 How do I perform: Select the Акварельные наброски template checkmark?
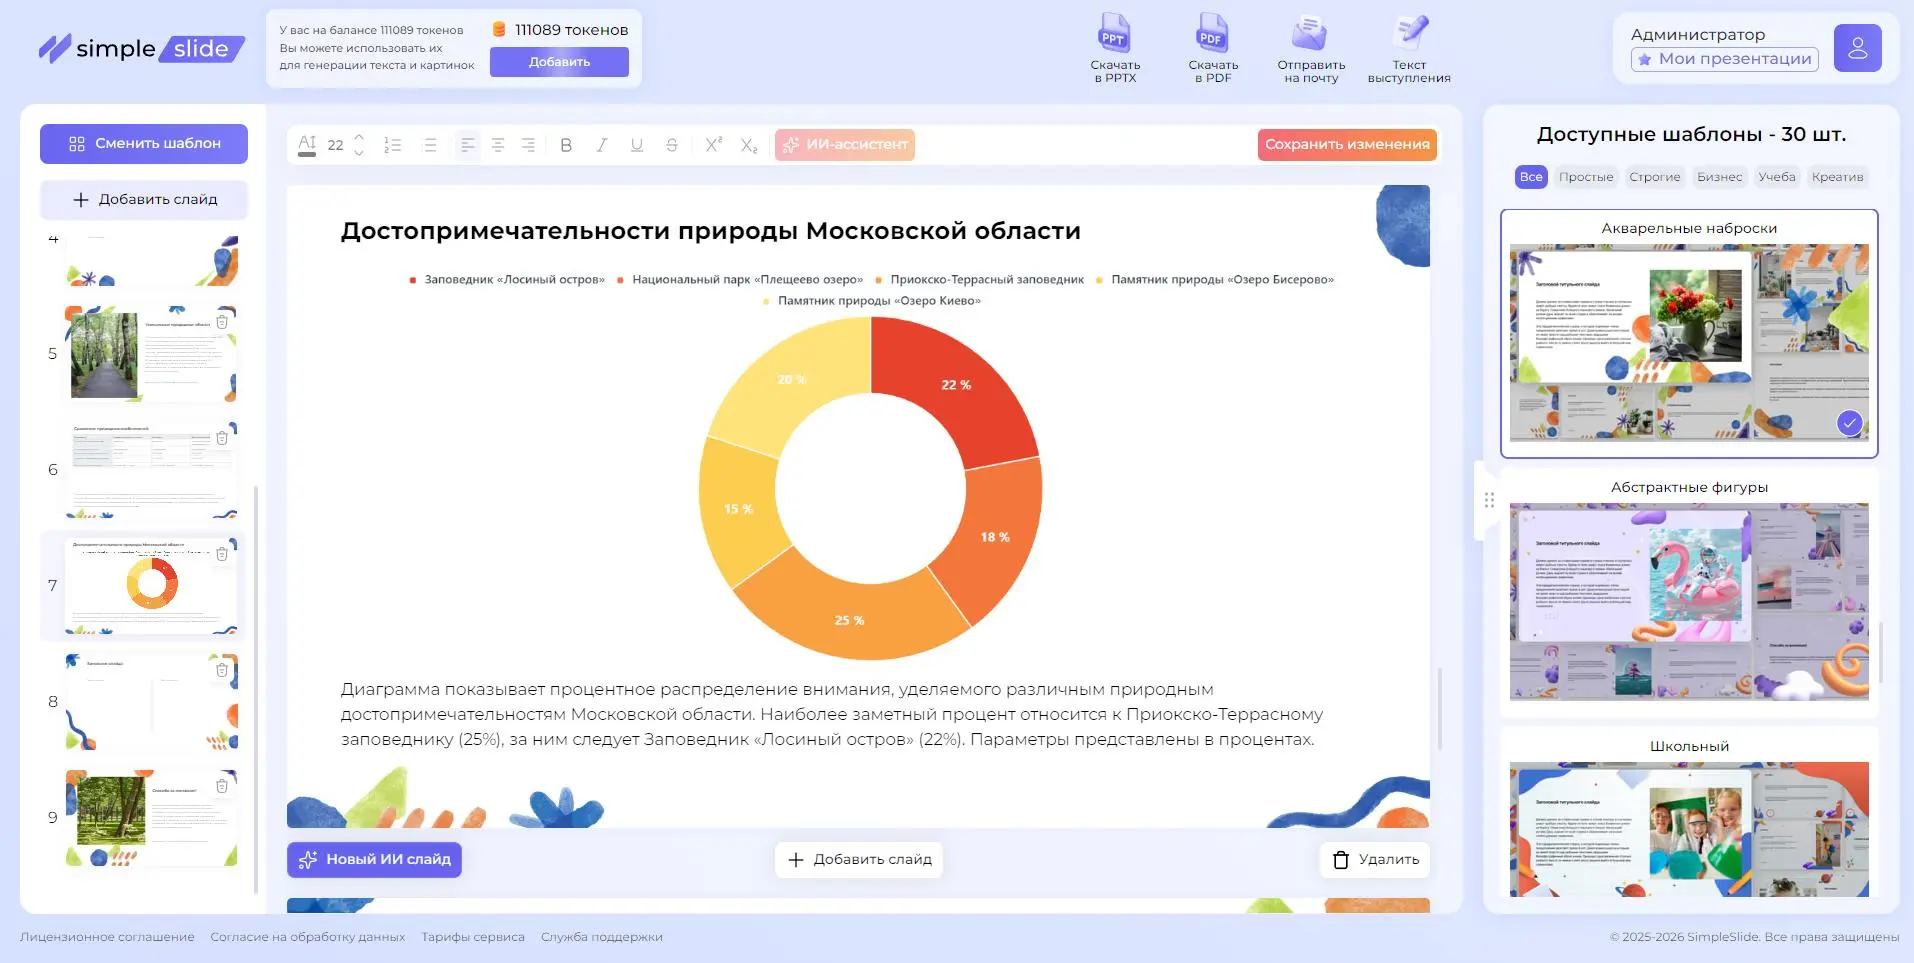pyautogui.click(x=1849, y=423)
